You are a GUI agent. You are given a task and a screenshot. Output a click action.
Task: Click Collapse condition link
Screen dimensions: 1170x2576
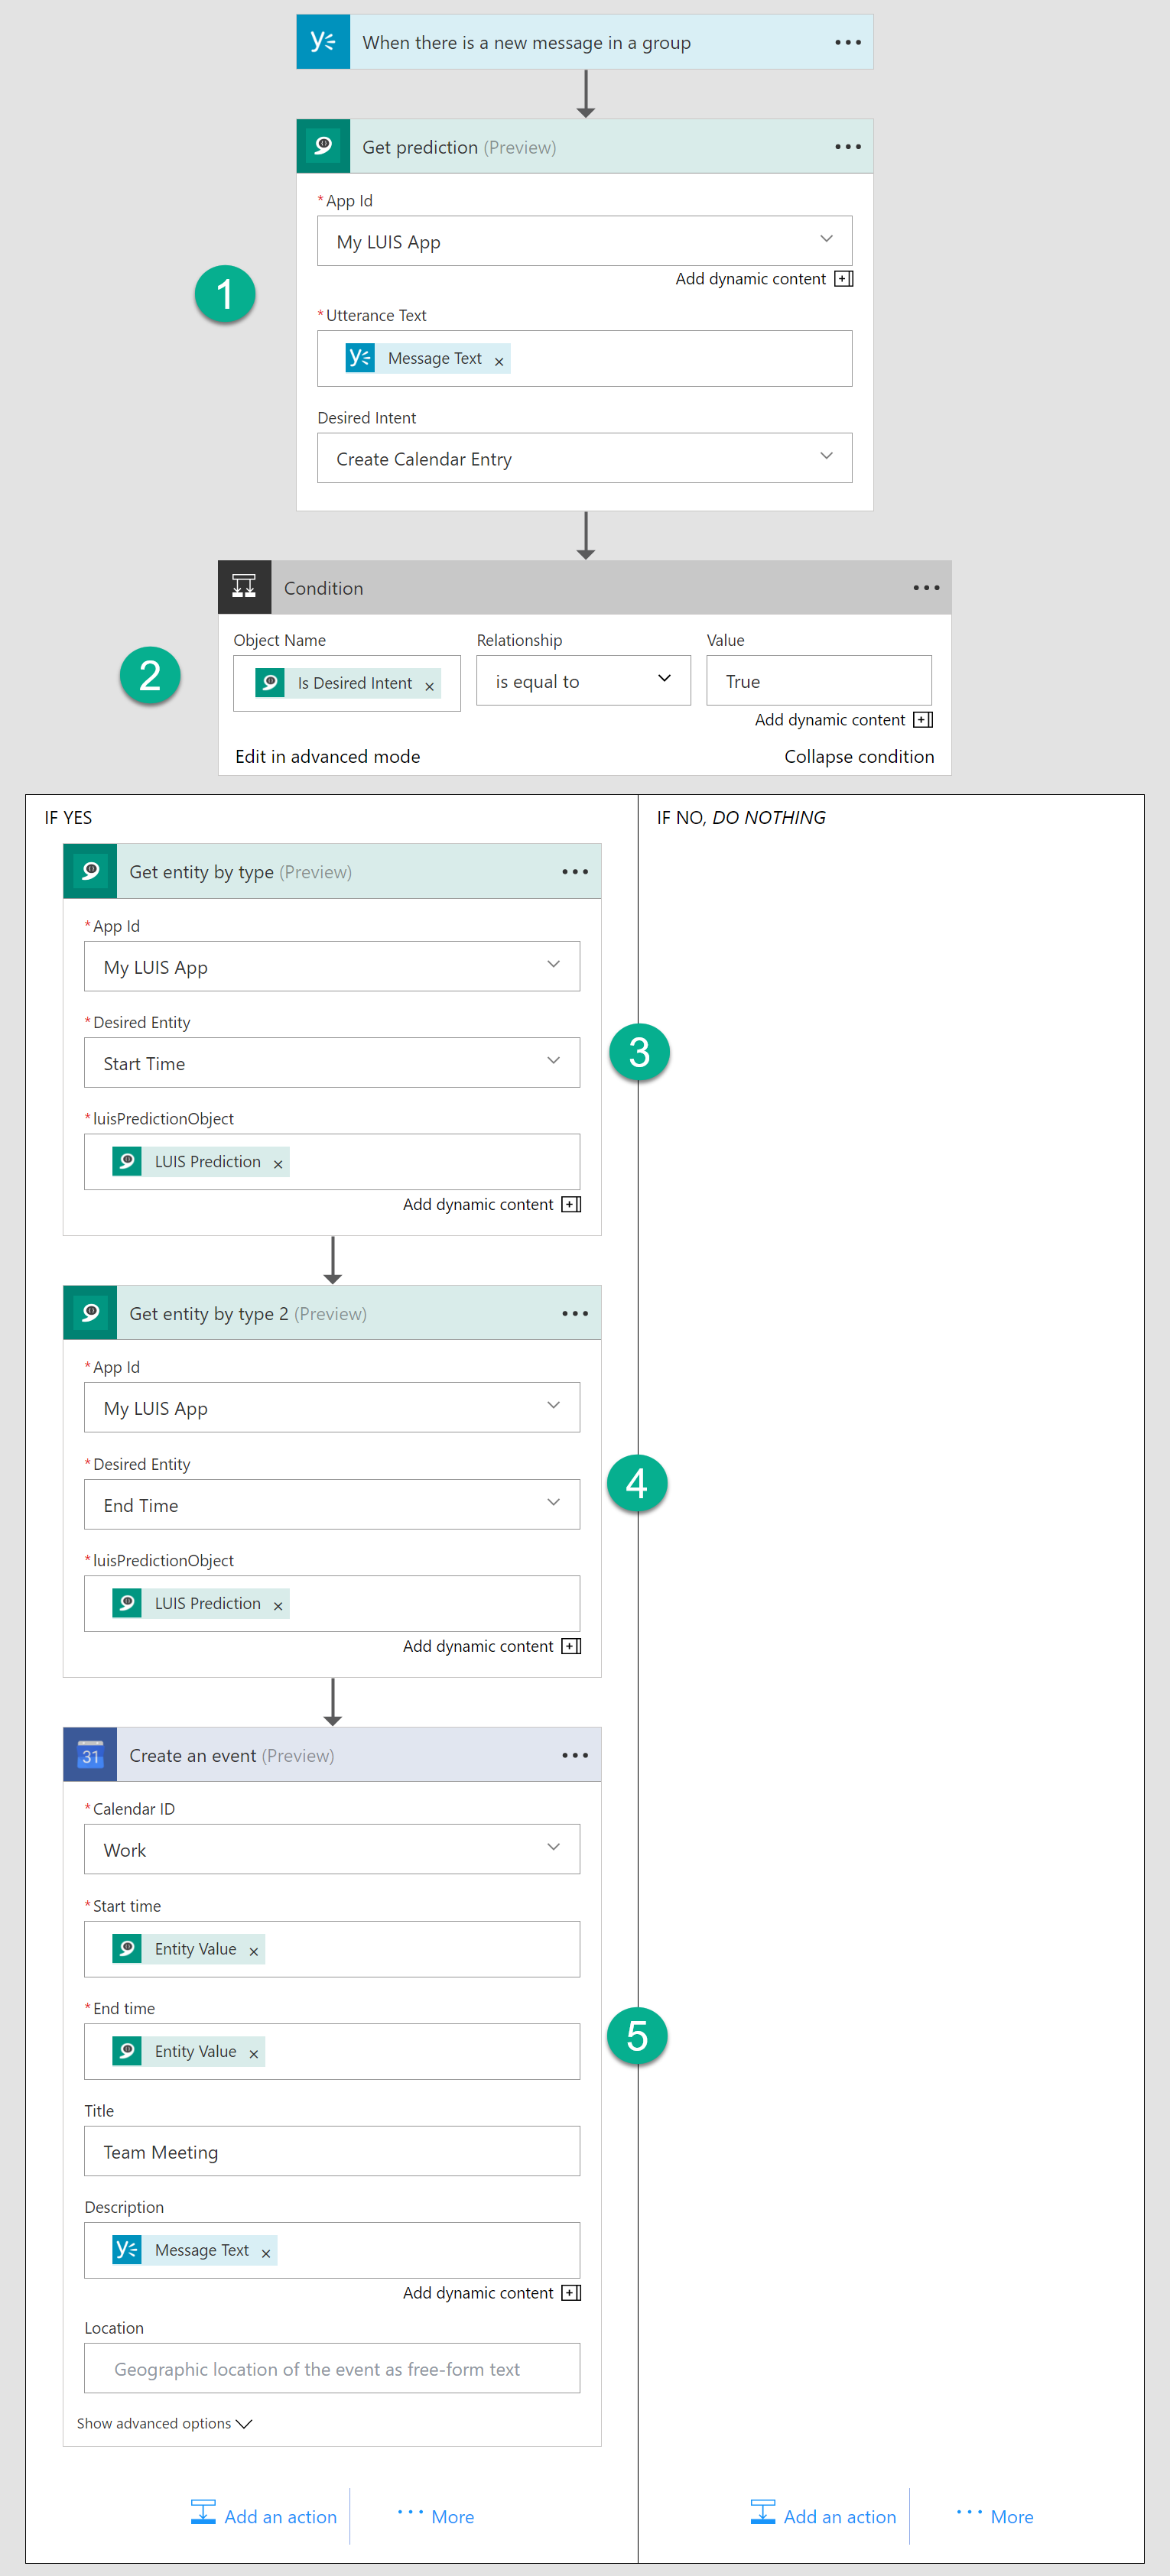pos(858,757)
